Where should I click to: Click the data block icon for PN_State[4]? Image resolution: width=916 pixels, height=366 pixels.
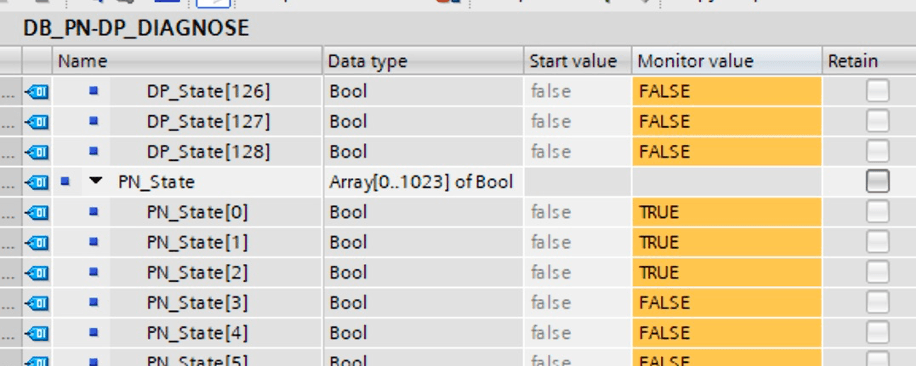pyautogui.click(x=37, y=334)
